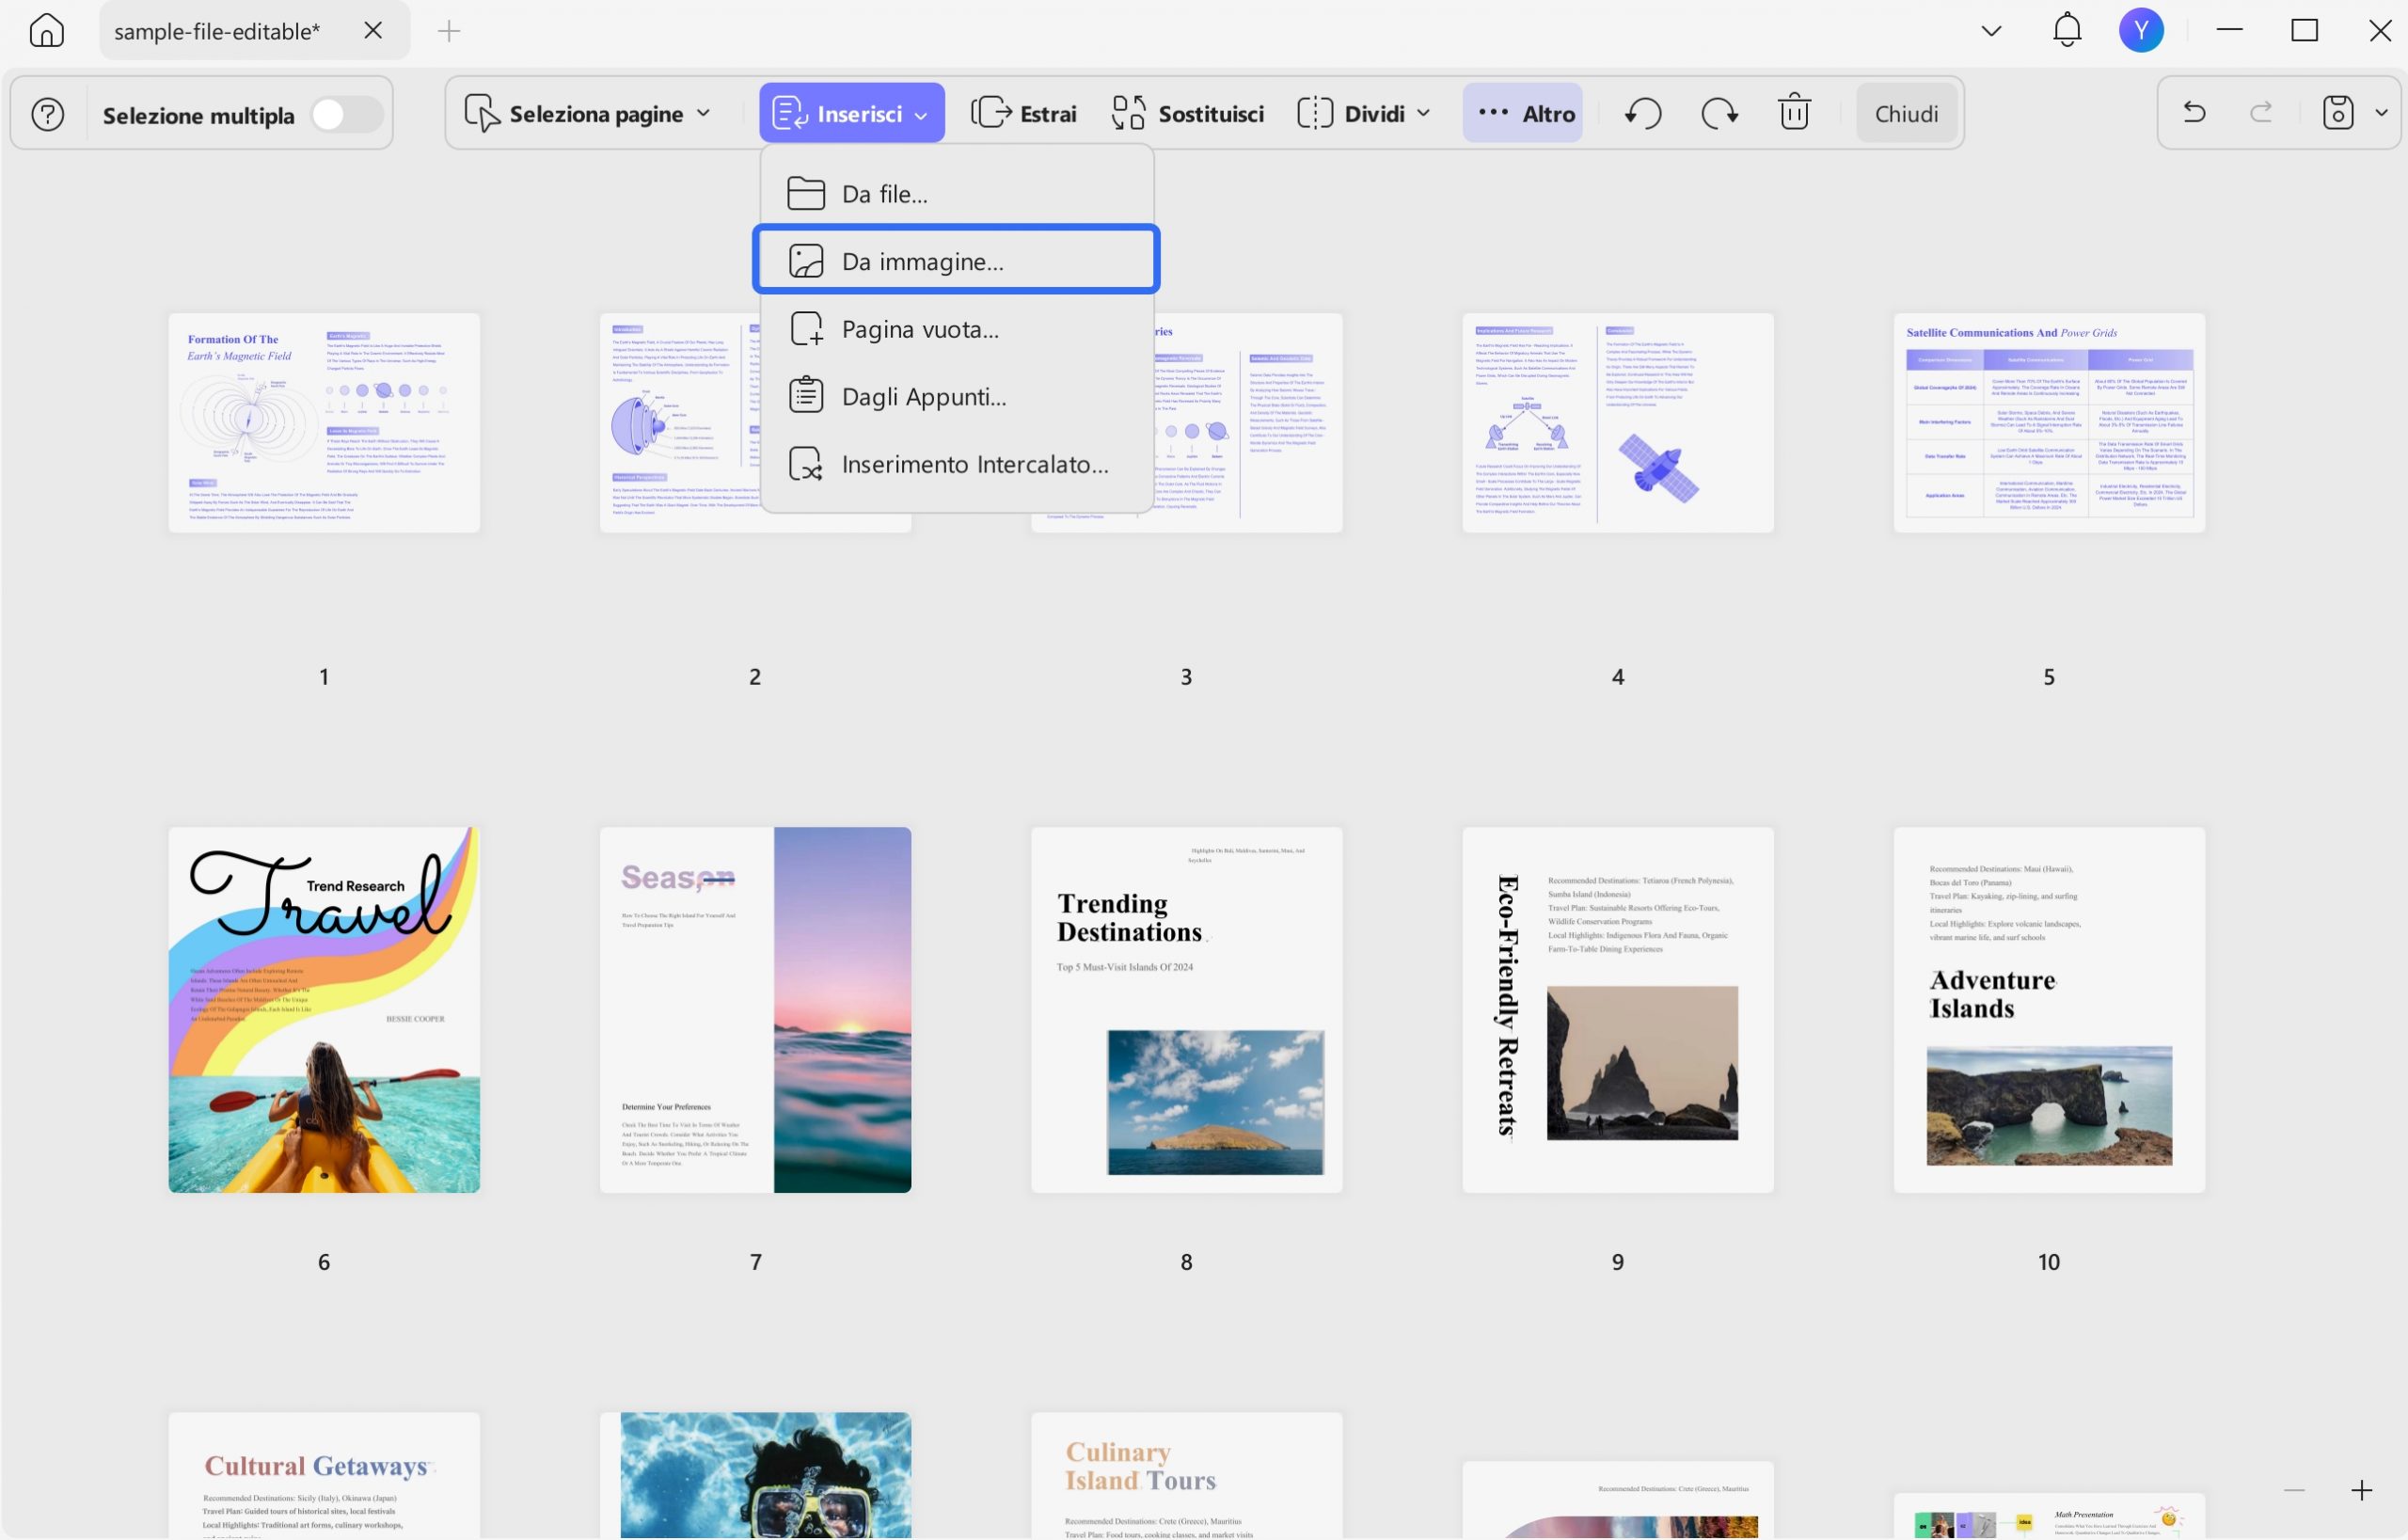Zoom in thumbnails with plus icon

click(x=2361, y=1490)
